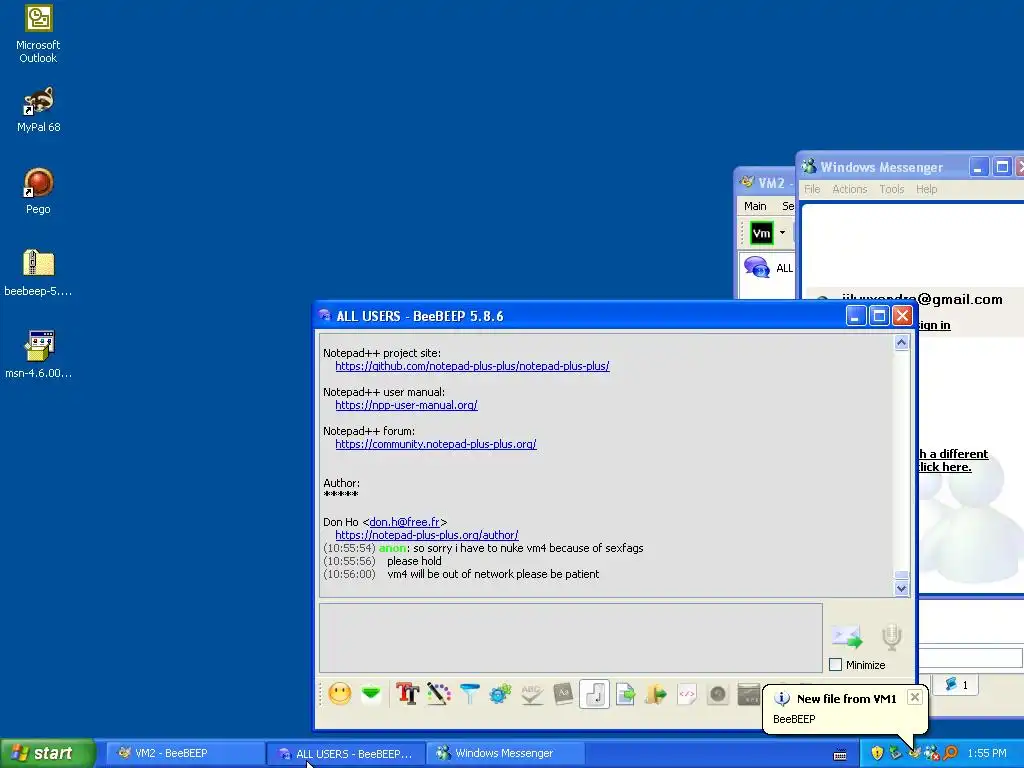The image size is (1024, 768).
Task: Click the system clock showing 1:55 PM
Action: point(987,753)
